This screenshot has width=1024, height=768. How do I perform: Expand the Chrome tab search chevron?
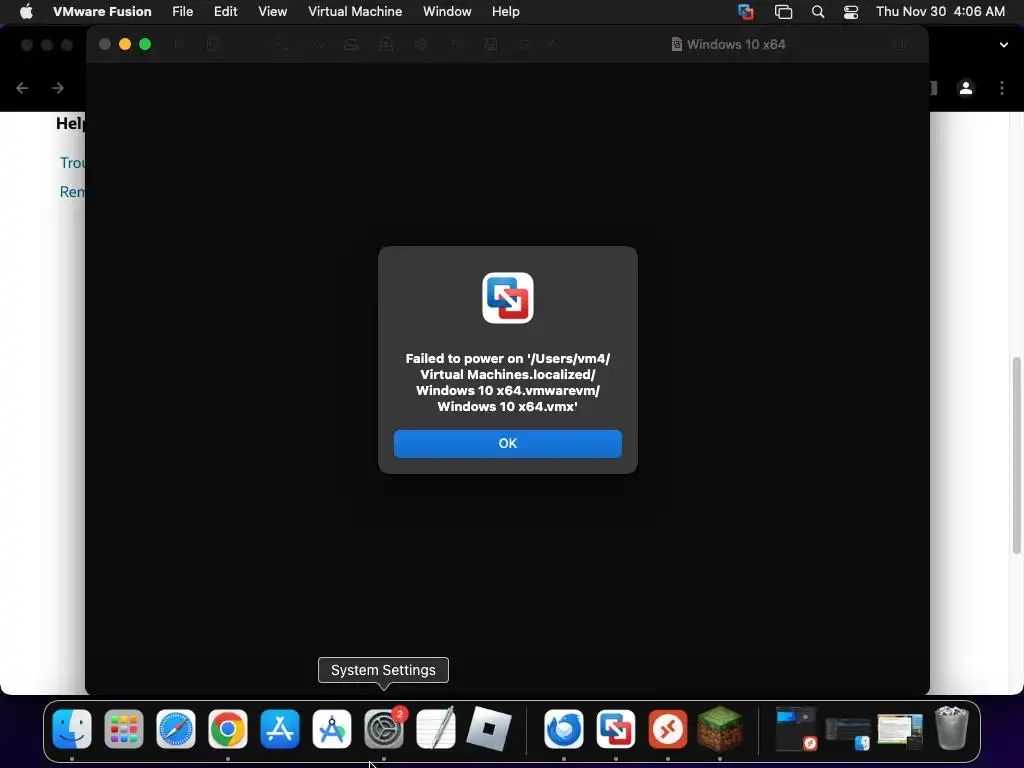click(x=1004, y=44)
